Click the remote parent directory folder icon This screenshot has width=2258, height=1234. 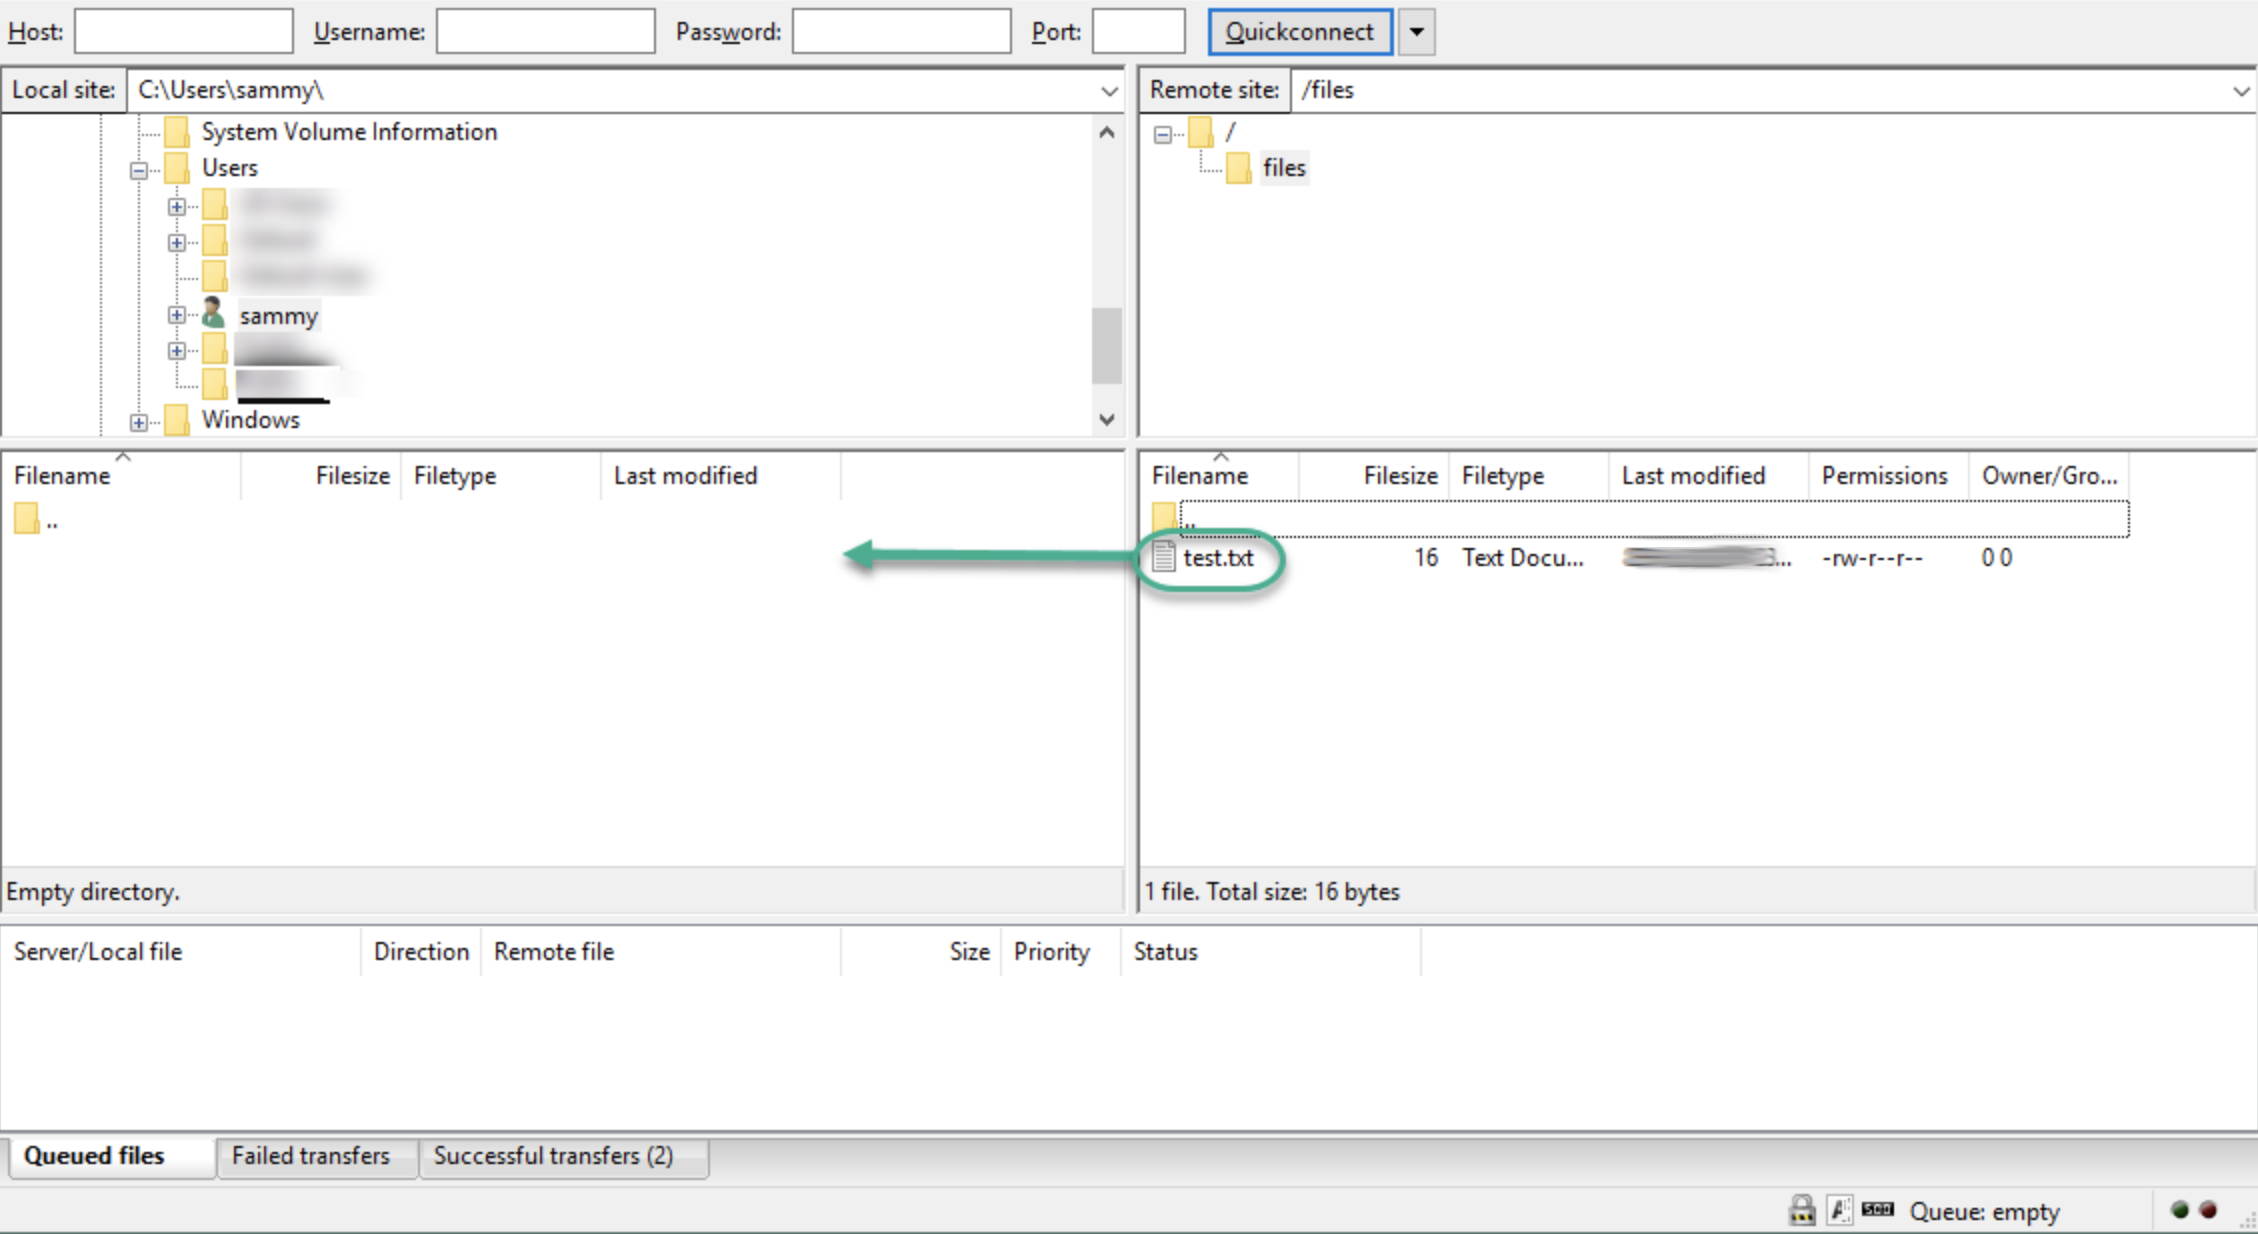click(x=1164, y=517)
